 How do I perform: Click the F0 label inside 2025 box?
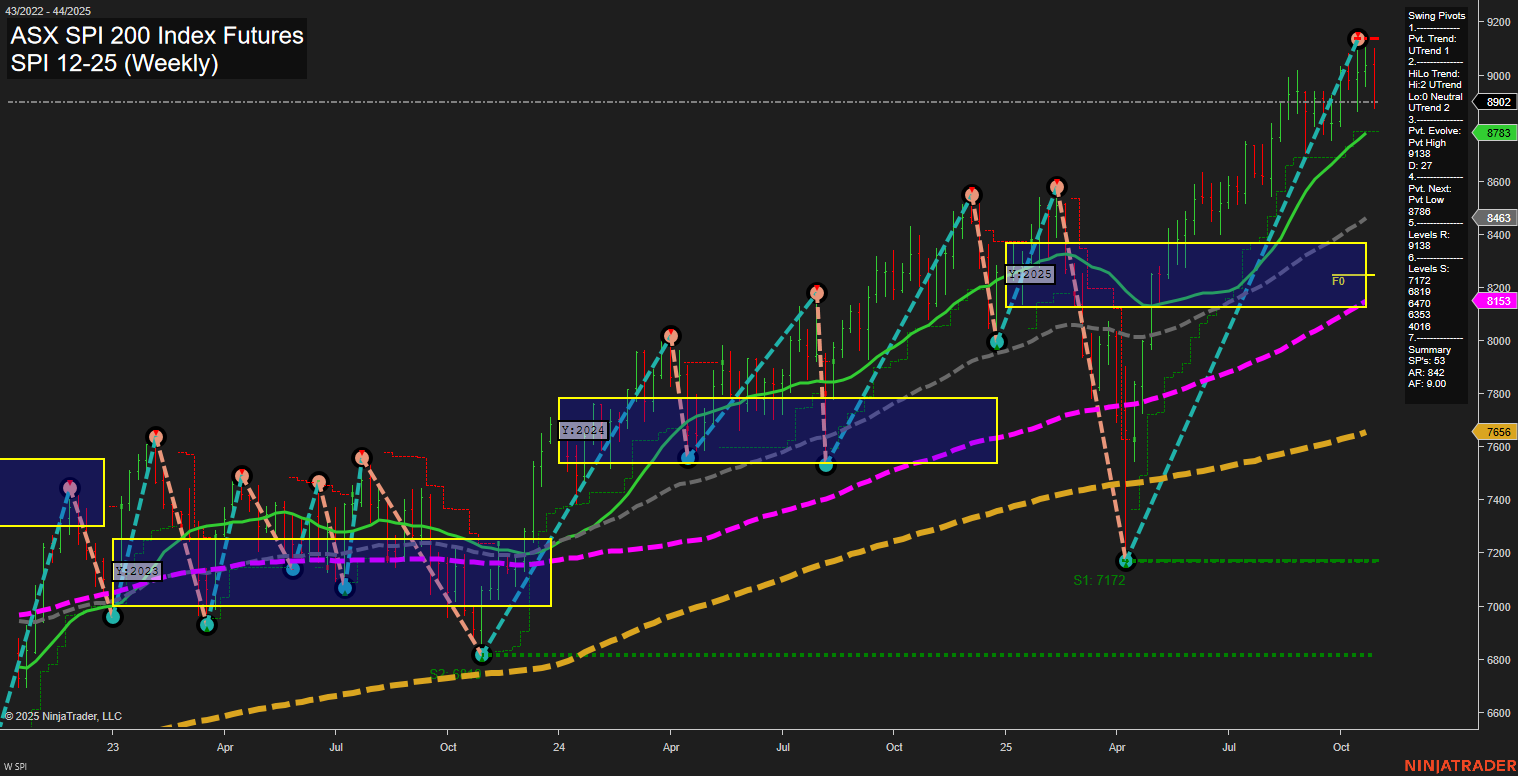click(1338, 281)
